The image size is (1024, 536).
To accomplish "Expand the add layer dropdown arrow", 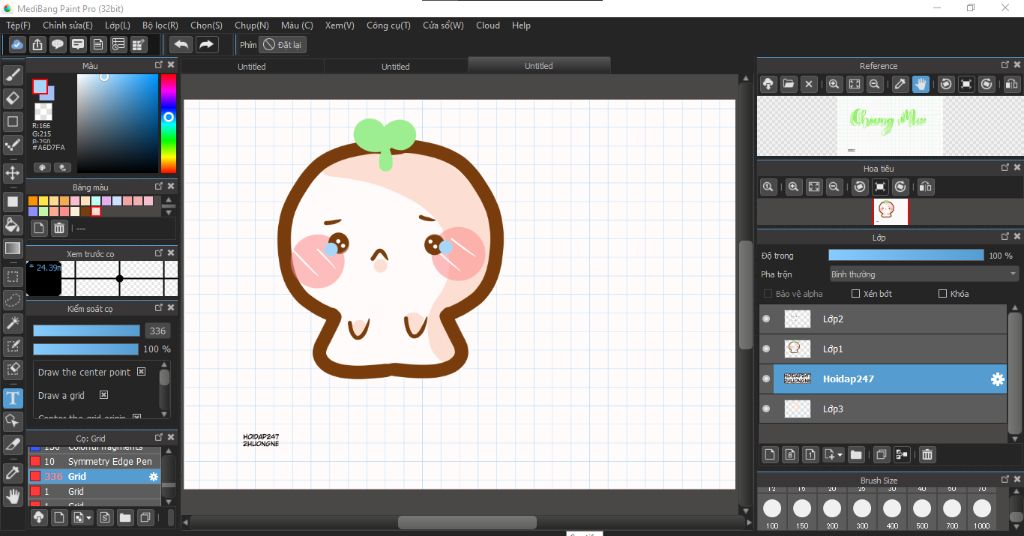I will [x=840, y=455].
